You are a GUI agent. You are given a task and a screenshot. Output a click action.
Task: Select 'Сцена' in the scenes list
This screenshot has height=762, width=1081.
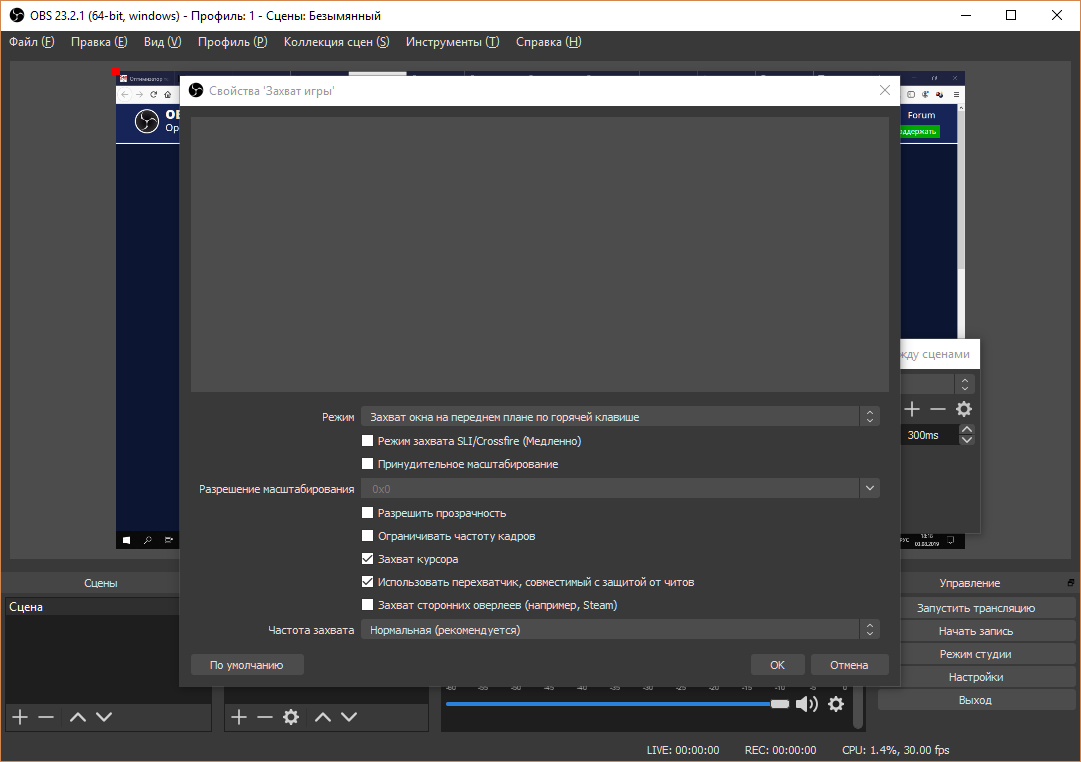(92, 607)
